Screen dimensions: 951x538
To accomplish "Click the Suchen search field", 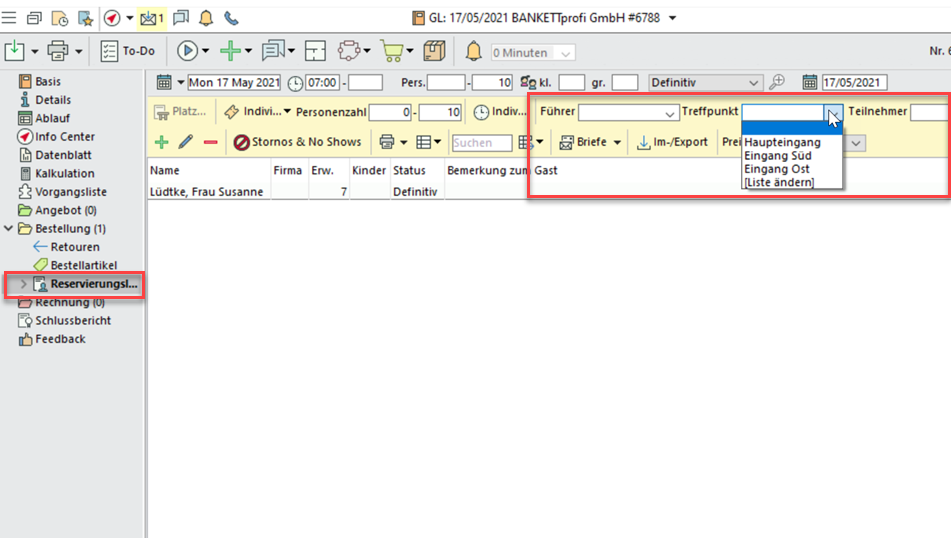I will point(482,143).
